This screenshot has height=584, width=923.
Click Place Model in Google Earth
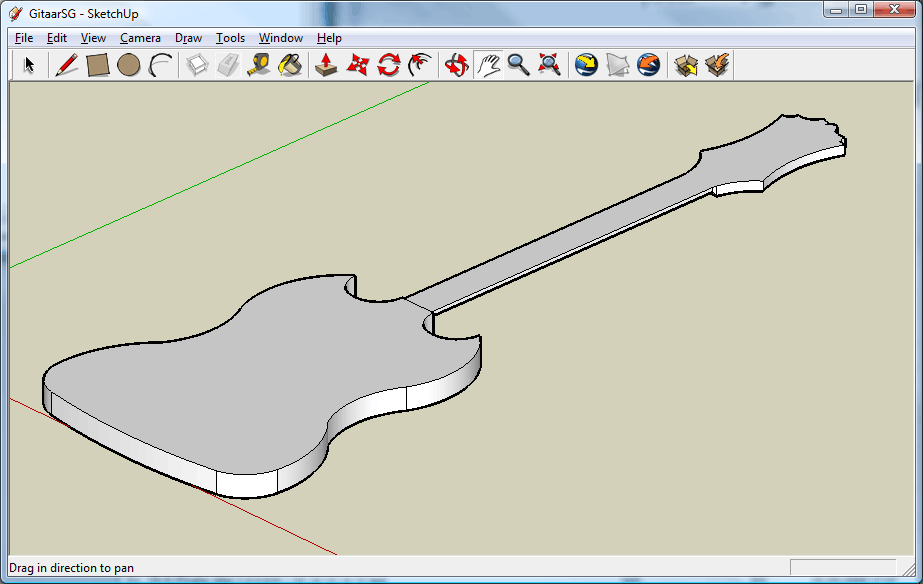click(649, 65)
